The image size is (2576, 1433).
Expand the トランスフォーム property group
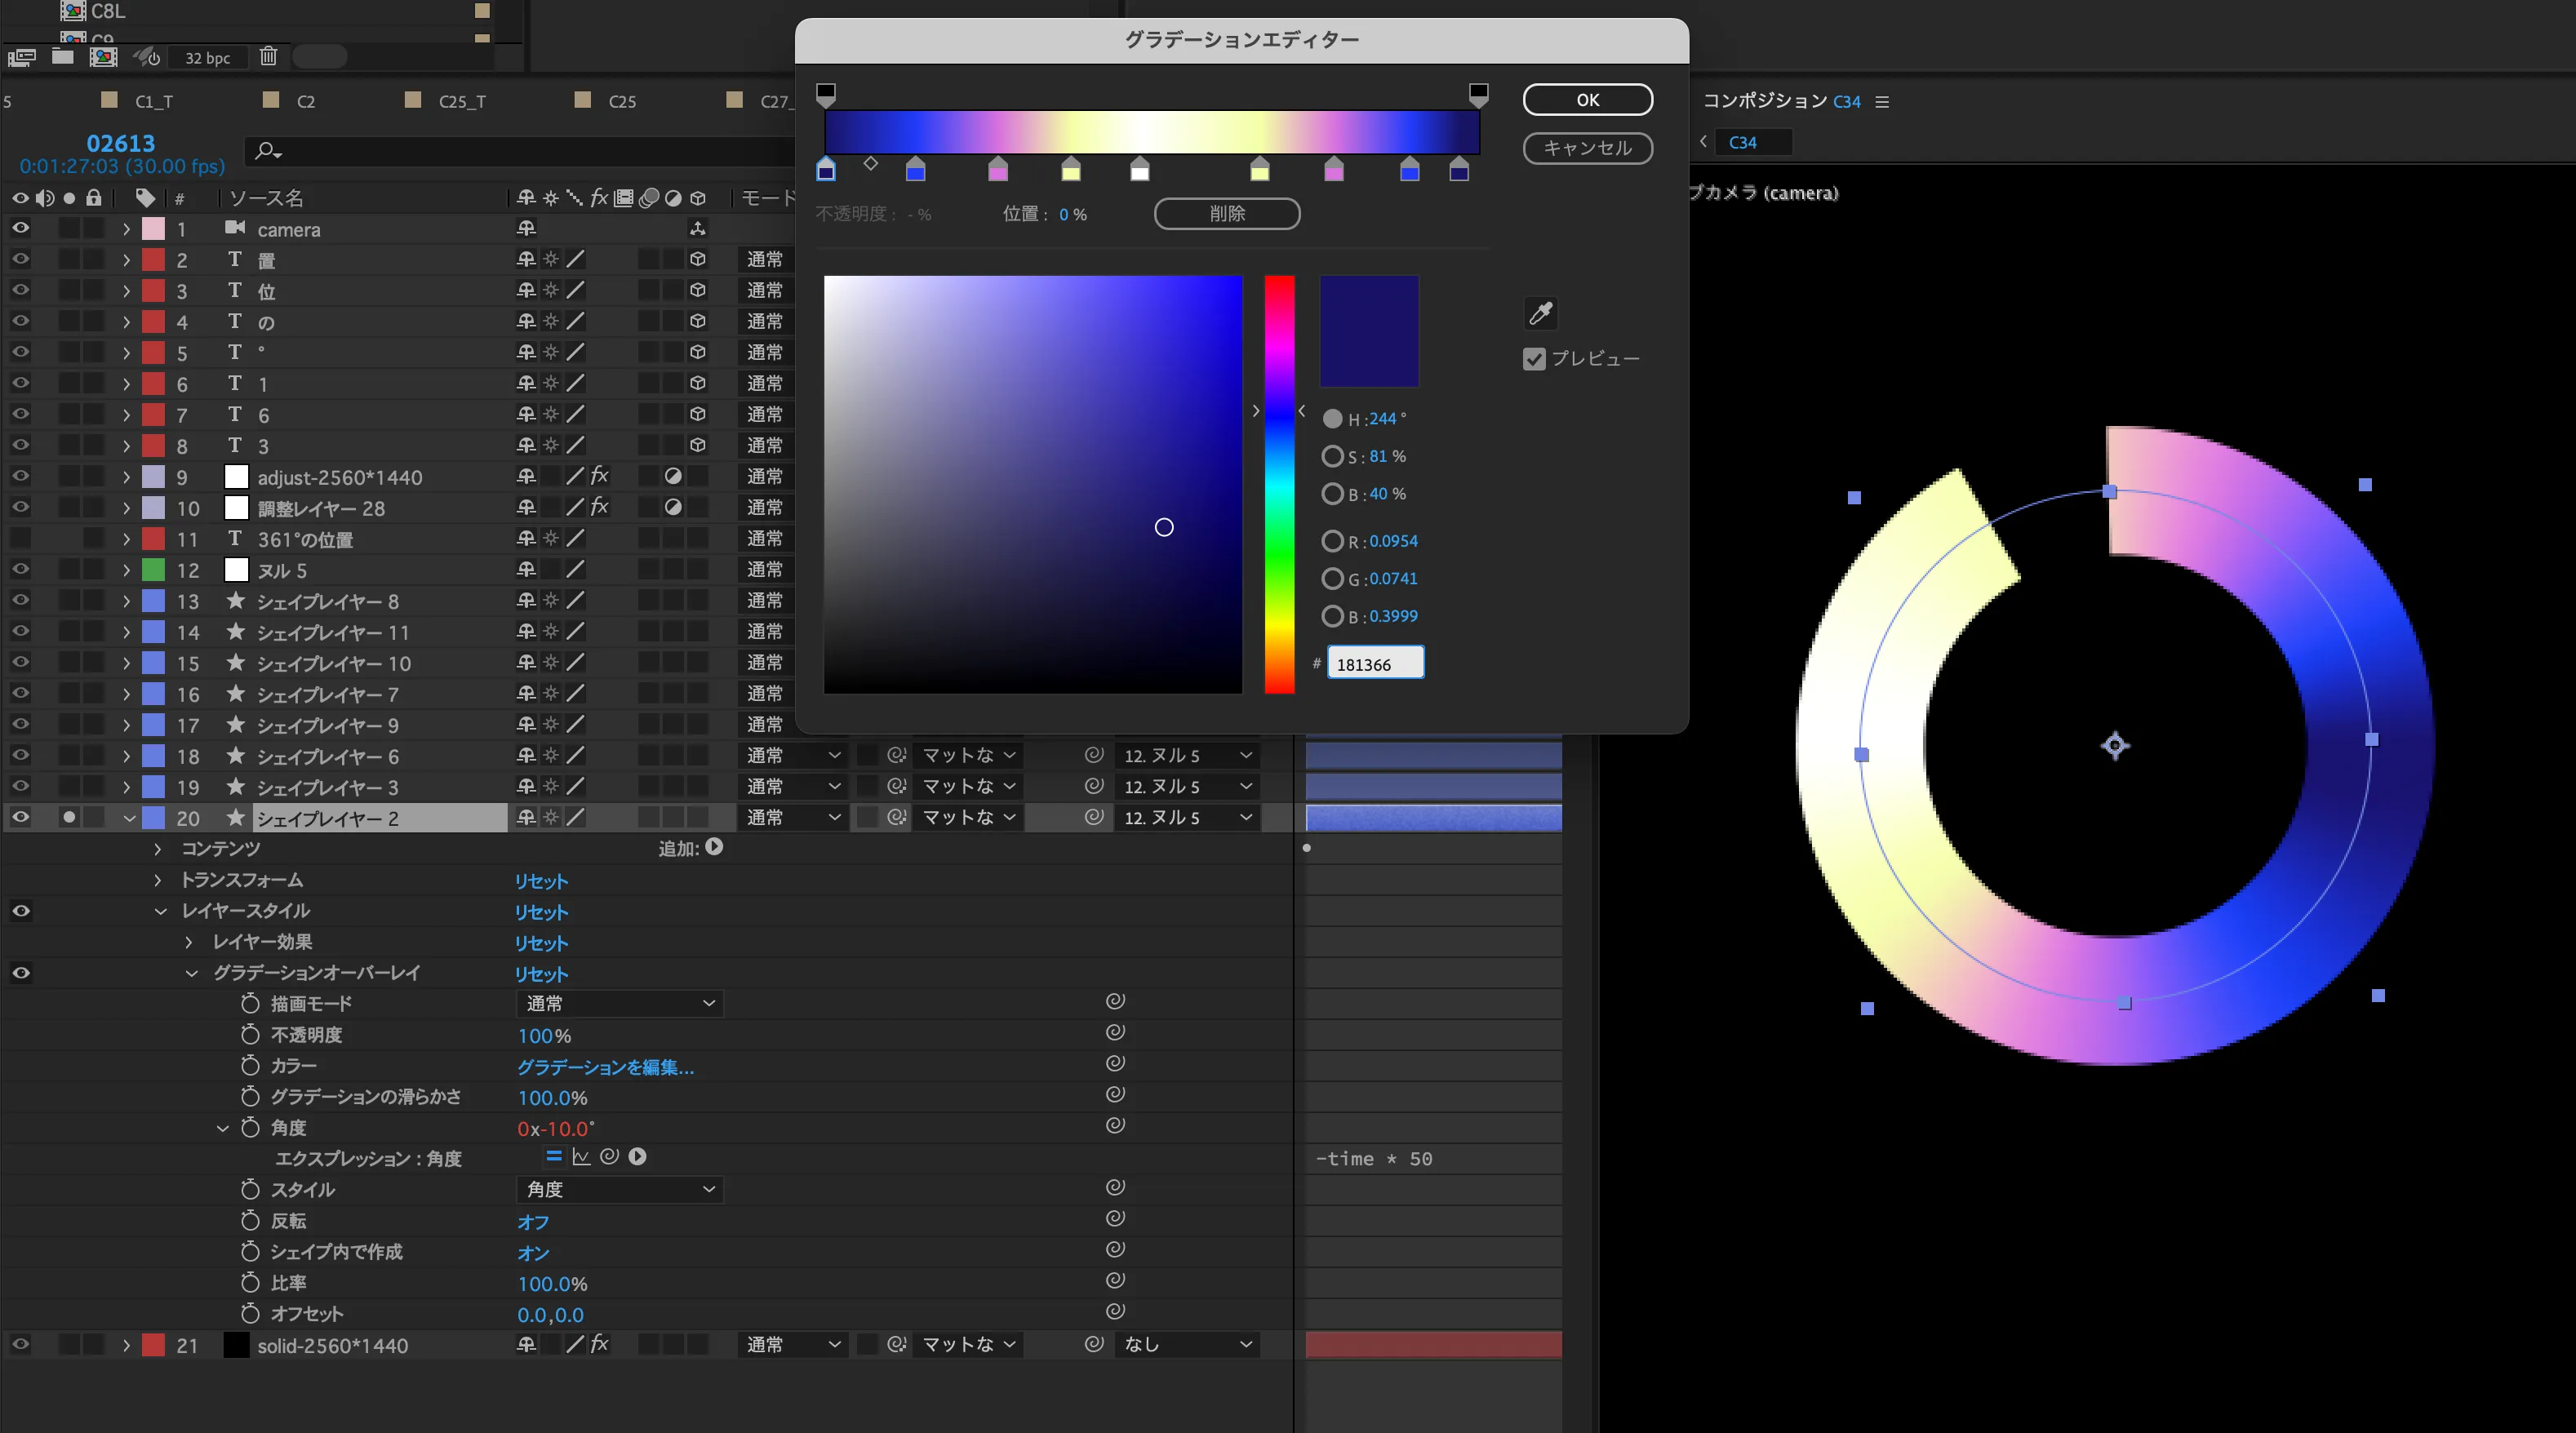(x=157, y=880)
